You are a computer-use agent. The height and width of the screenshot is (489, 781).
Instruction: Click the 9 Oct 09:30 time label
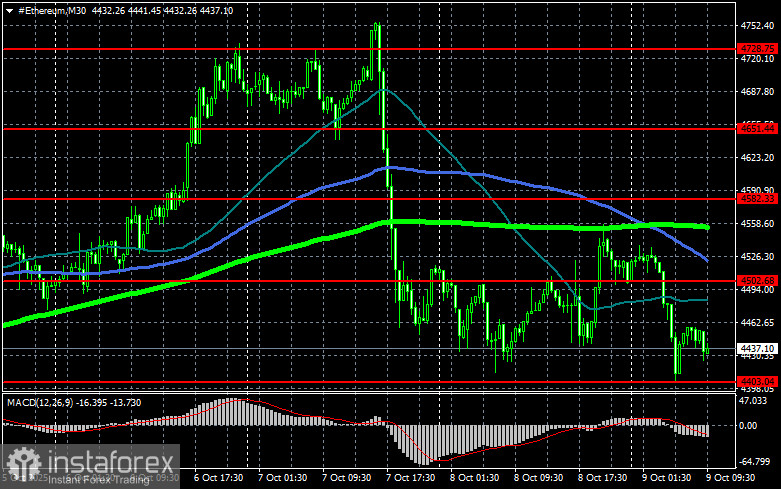pyautogui.click(x=730, y=478)
